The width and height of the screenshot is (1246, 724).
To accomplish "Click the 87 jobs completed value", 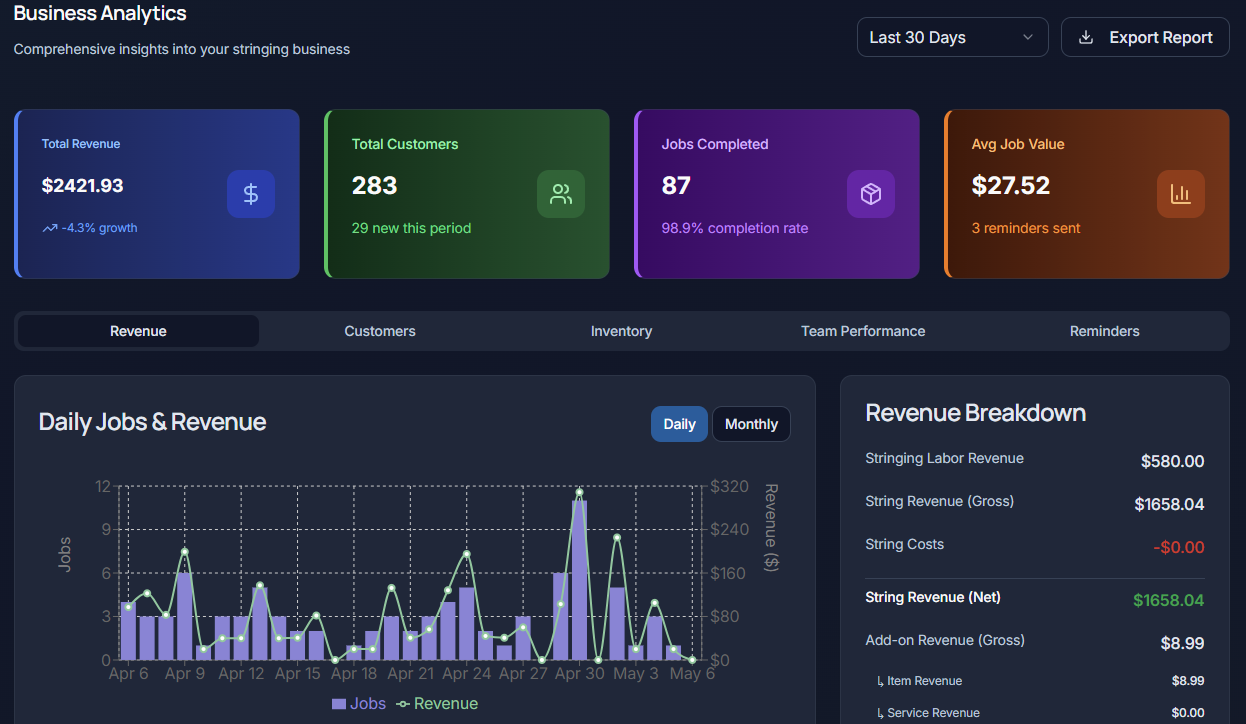I will click(676, 185).
